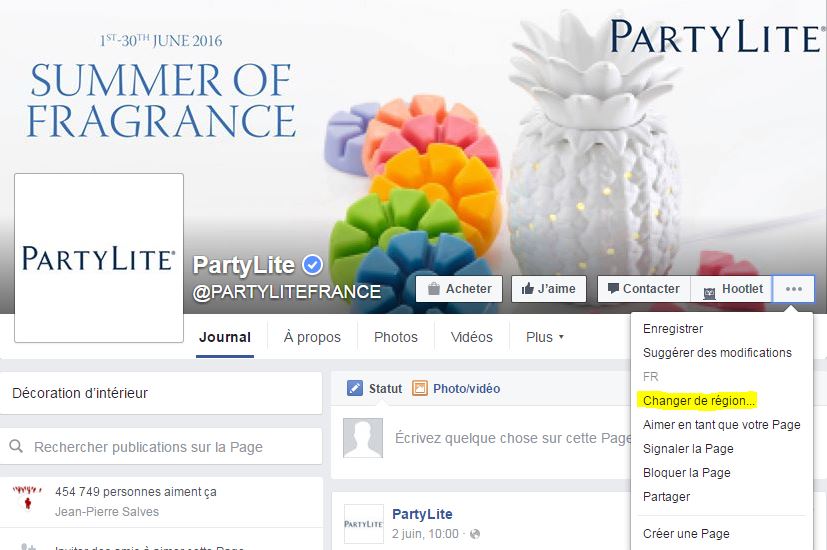Screen dimensions: 827x550
Task: Select Signaler la Page menu entry
Action: [x=688, y=449]
